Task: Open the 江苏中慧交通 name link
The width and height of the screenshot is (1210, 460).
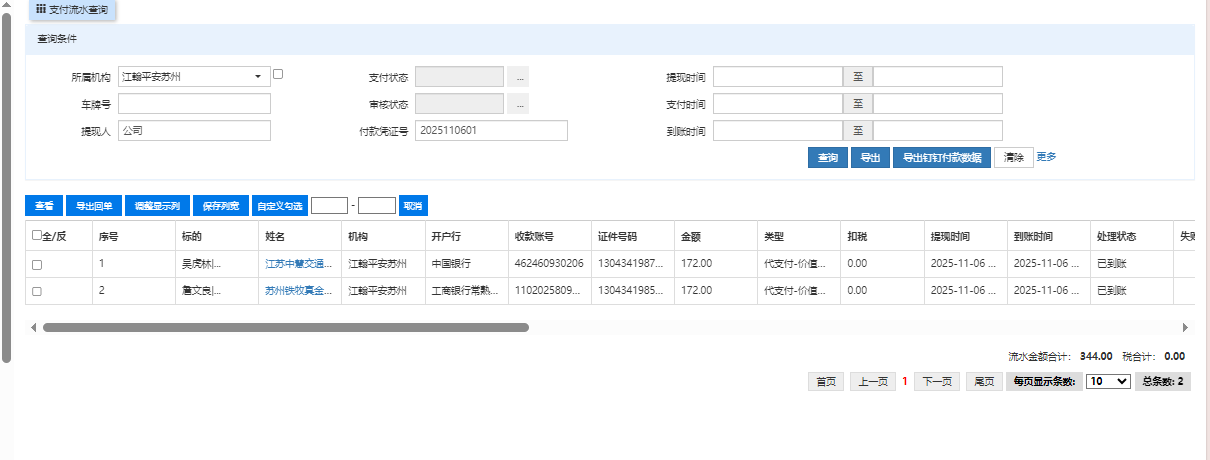Action: point(298,264)
